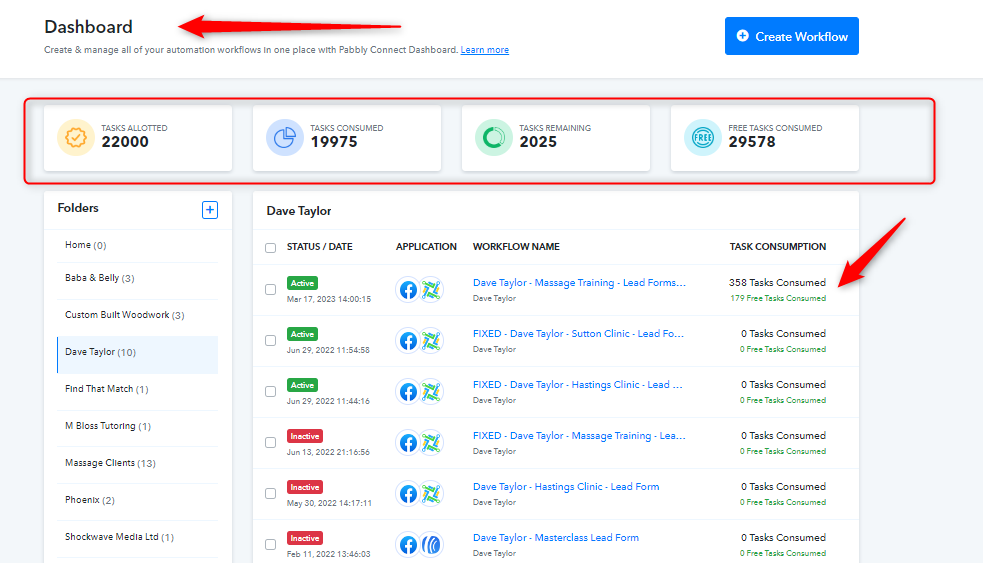Open Dave Taylor - Massage Training - Lead Forms workflow

tap(579, 283)
